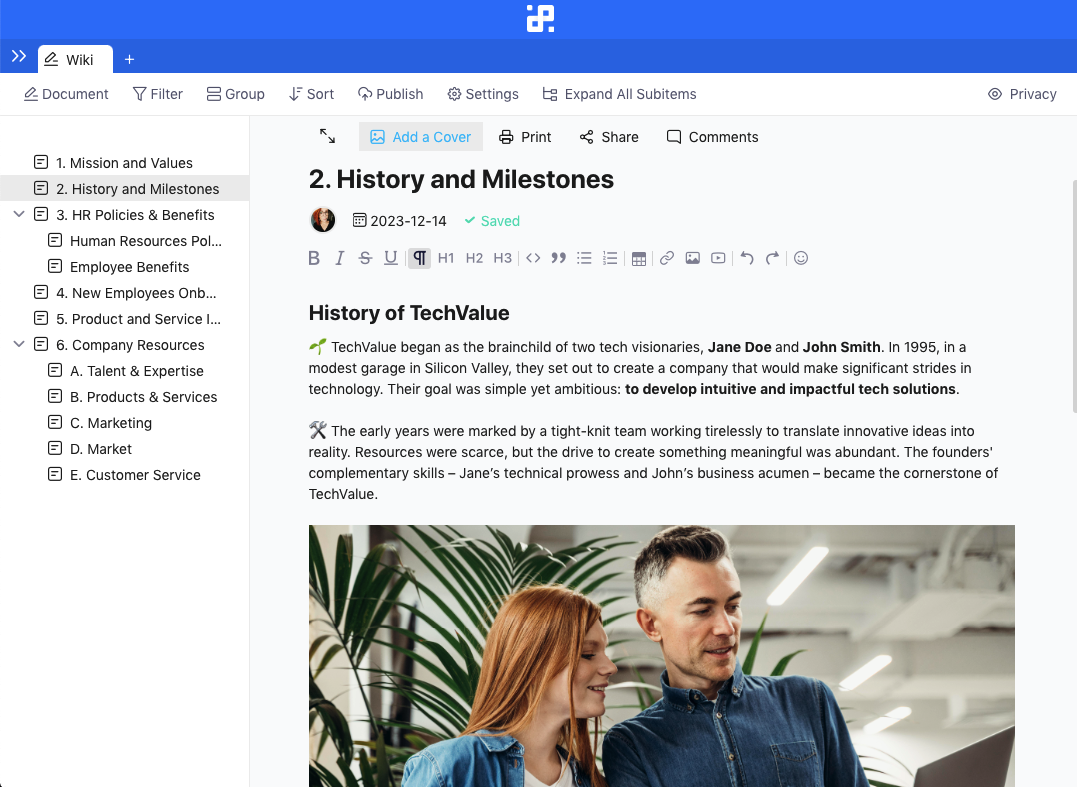
Task: Toggle underline text formatting
Action: [x=391, y=258]
